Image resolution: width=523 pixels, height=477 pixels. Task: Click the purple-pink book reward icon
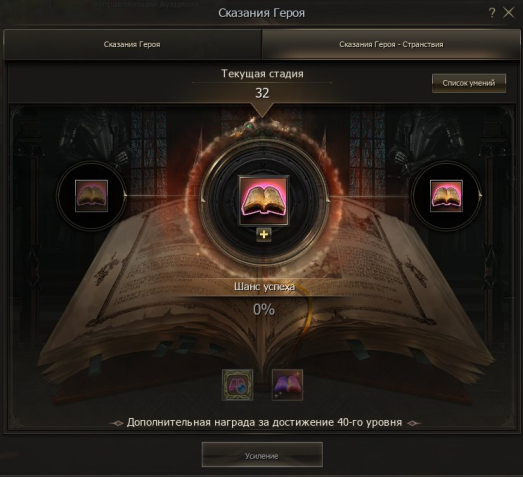tap(288, 385)
